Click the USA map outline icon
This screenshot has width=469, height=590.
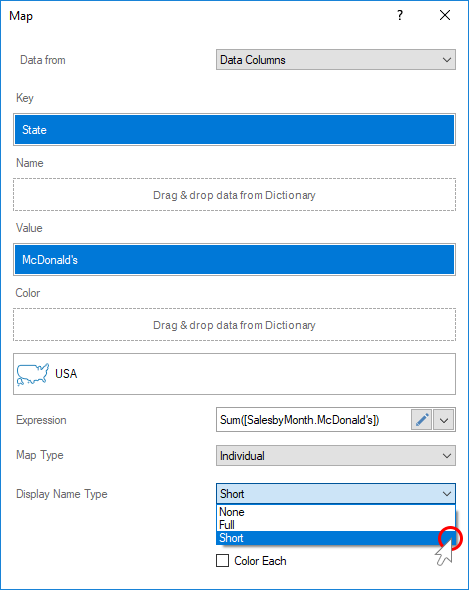click(33, 374)
